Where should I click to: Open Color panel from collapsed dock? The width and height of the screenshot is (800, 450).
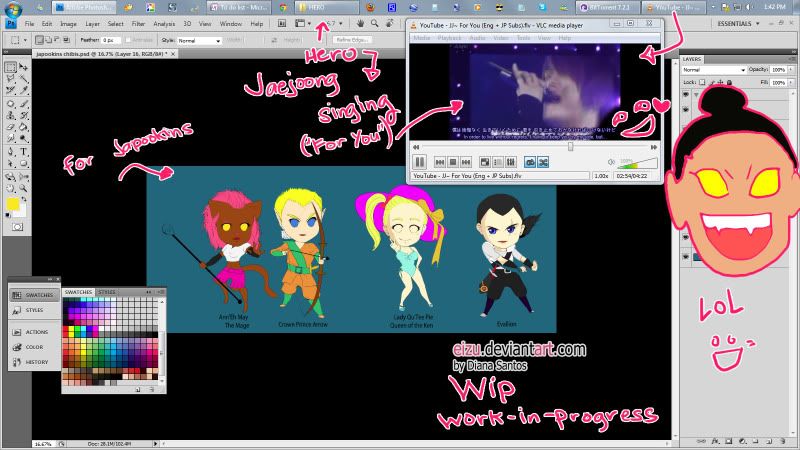[x=34, y=347]
